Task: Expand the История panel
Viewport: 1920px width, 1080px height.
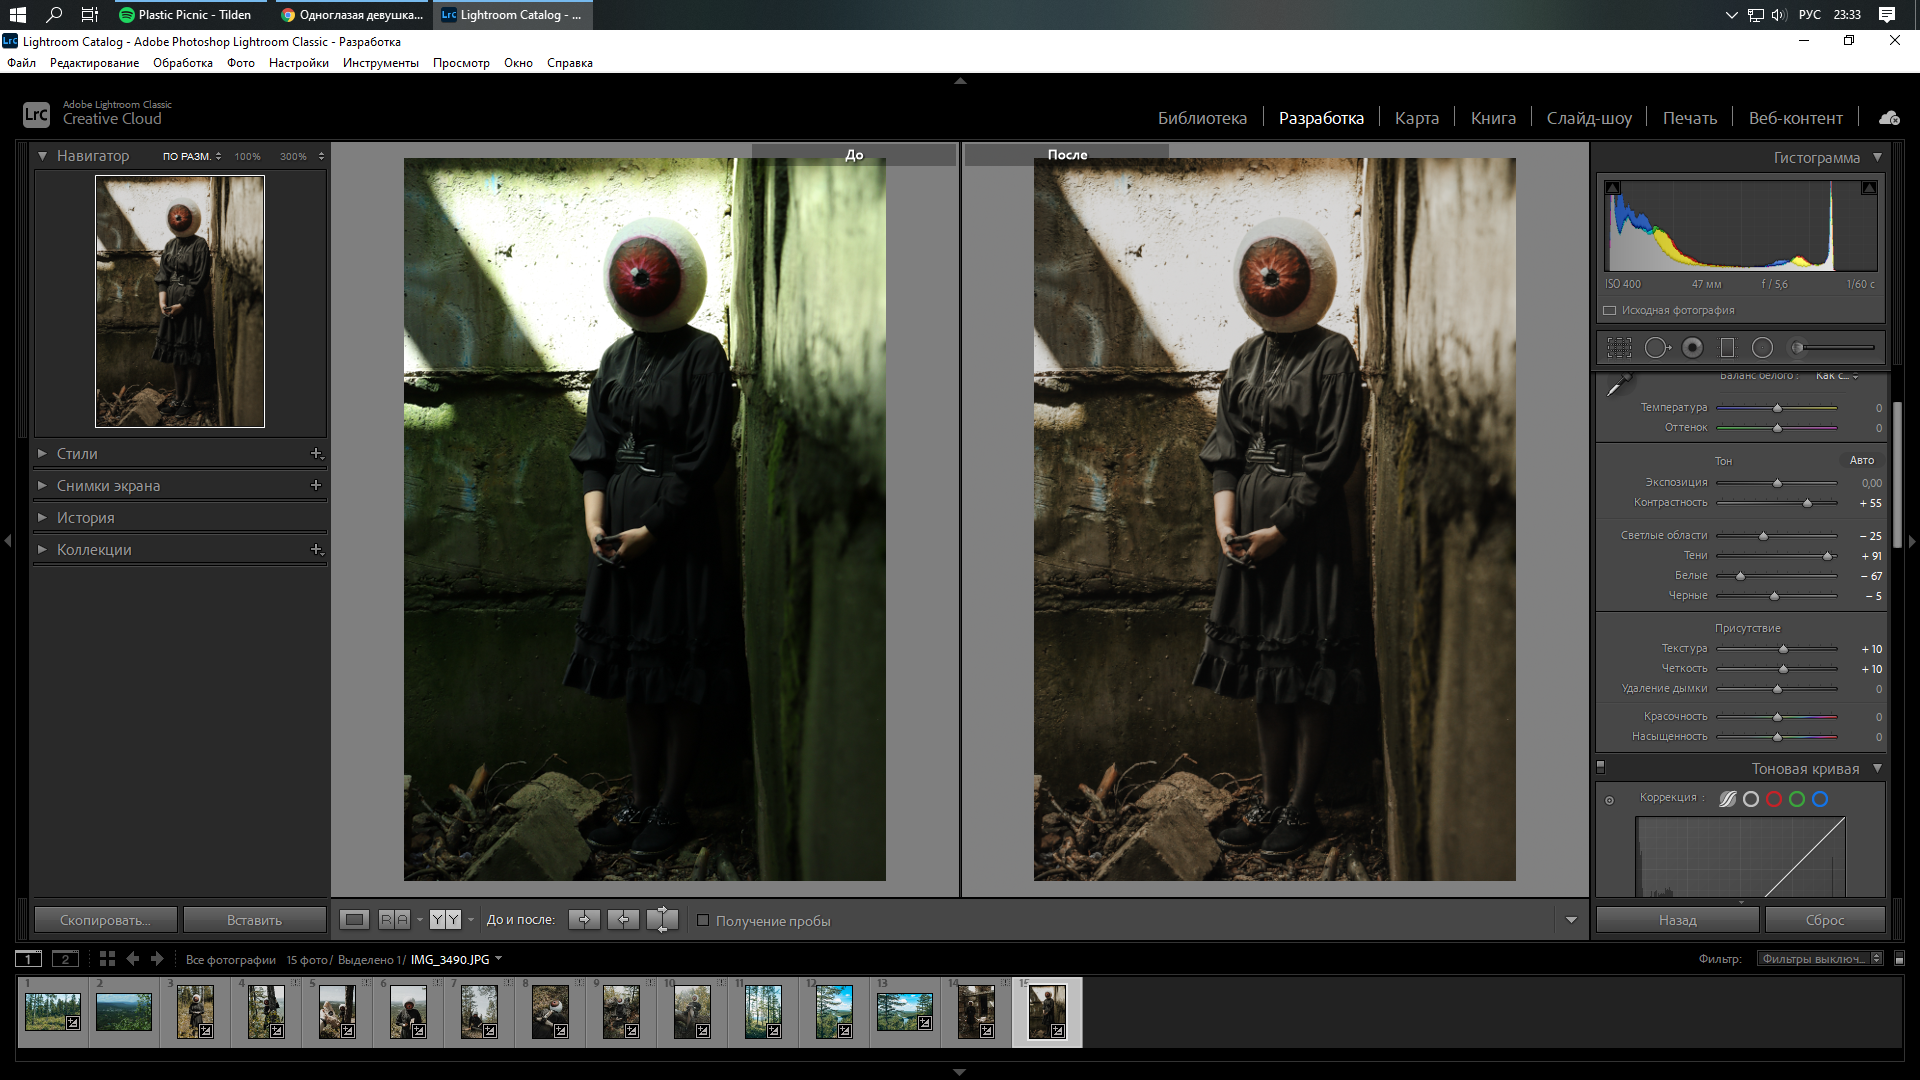Action: pos(42,517)
